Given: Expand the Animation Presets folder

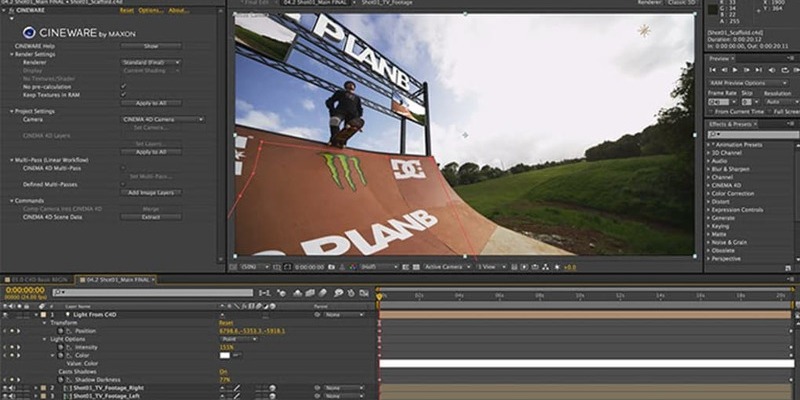Looking at the screenshot, I should pyautogui.click(x=709, y=145).
